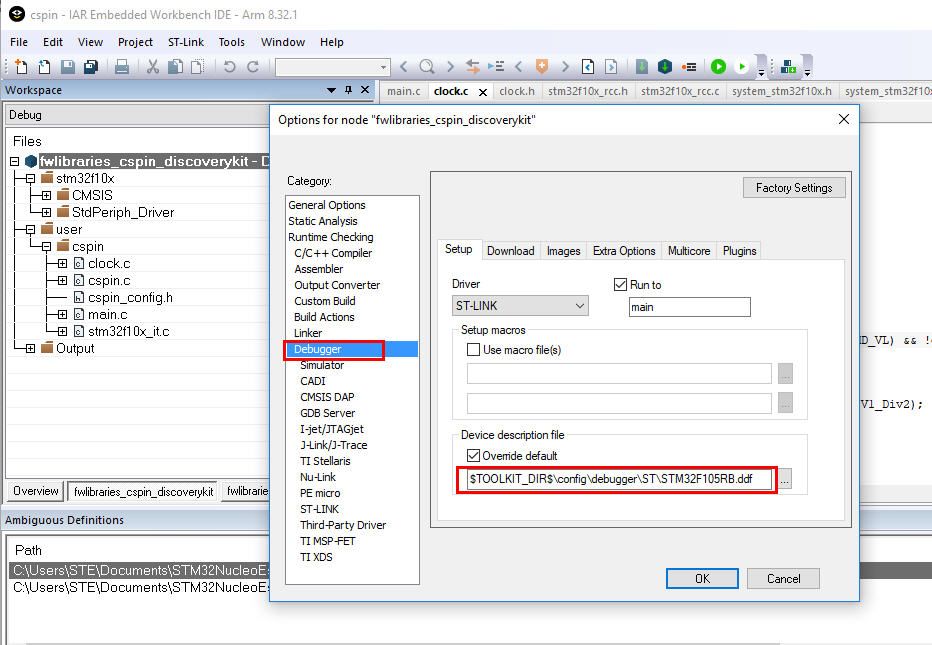
Task: Click the Open file toolbar icon
Action: tap(45, 67)
